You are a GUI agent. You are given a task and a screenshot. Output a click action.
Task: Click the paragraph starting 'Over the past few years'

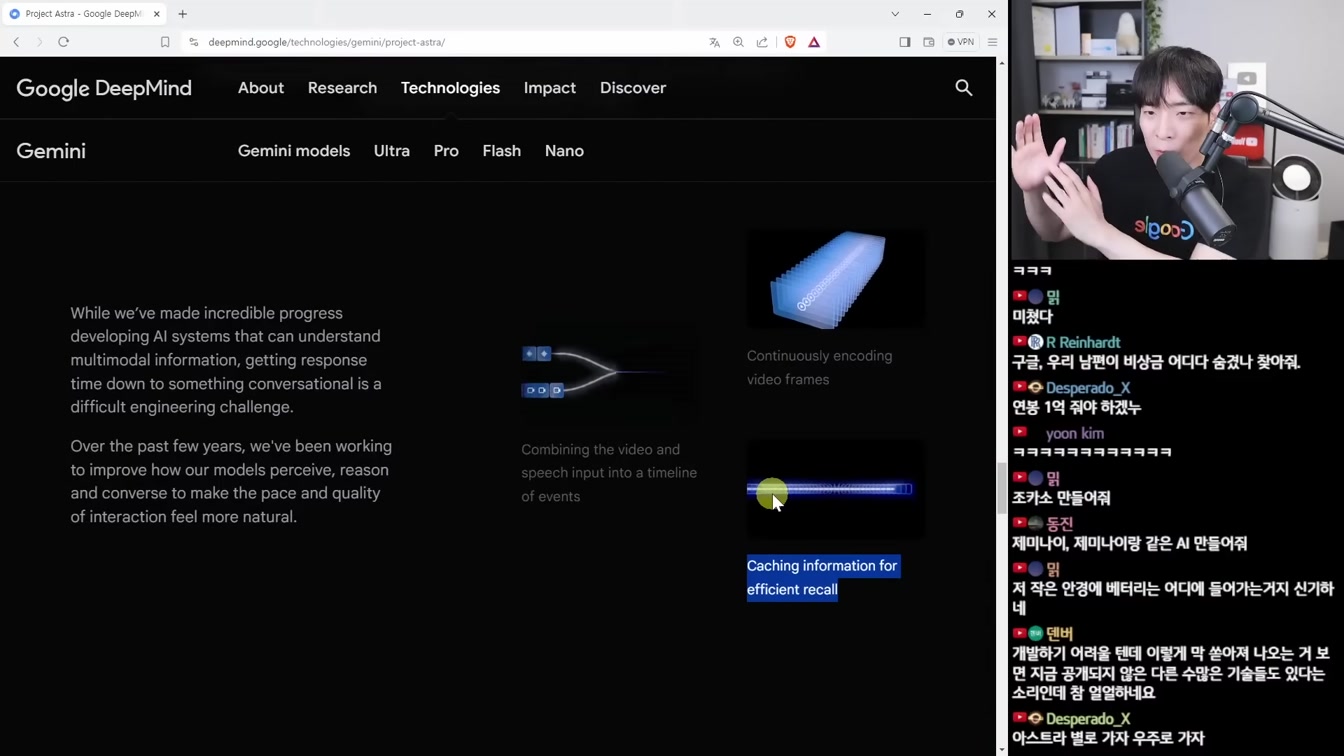tap(231, 481)
